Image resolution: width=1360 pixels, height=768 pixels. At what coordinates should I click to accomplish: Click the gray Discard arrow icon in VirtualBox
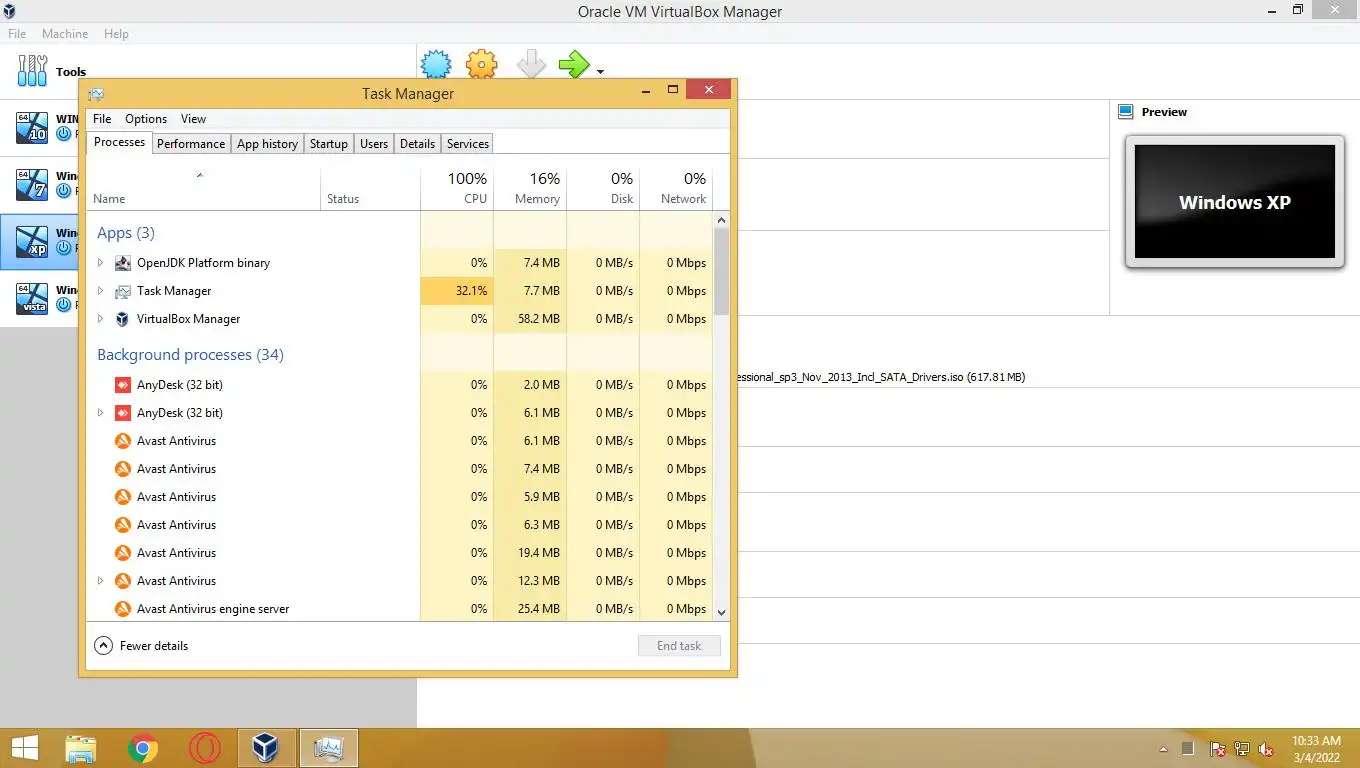click(x=531, y=65)
